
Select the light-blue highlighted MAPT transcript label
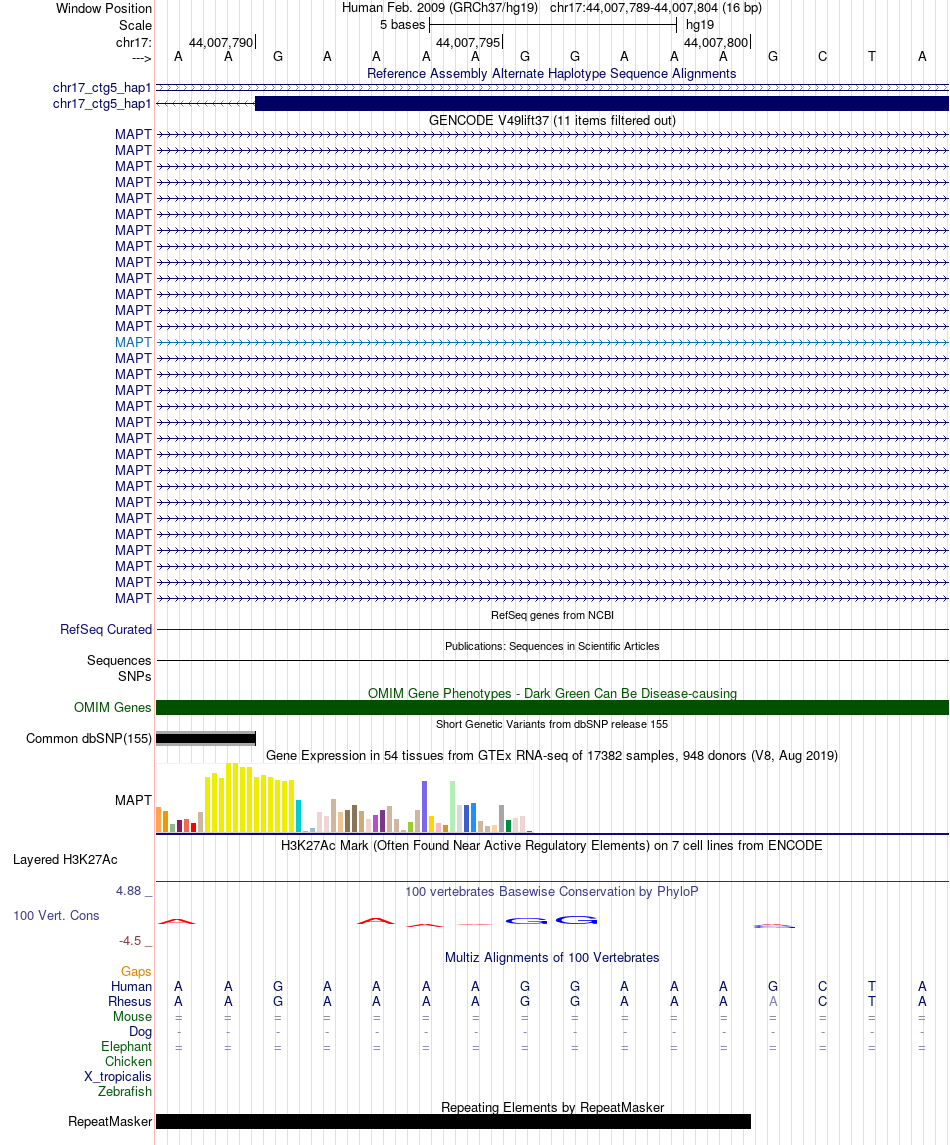[133, 342]
